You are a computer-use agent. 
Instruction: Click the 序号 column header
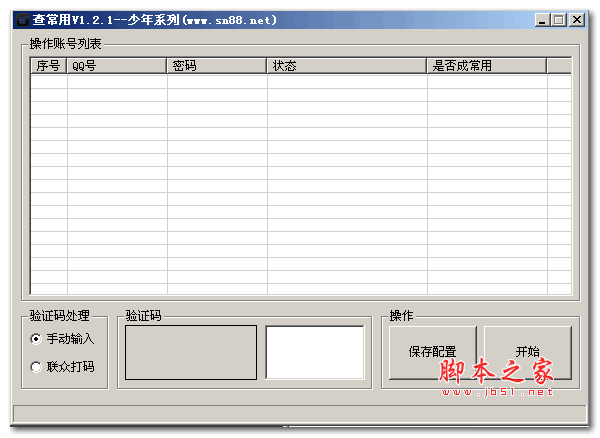tap(49, 66)
